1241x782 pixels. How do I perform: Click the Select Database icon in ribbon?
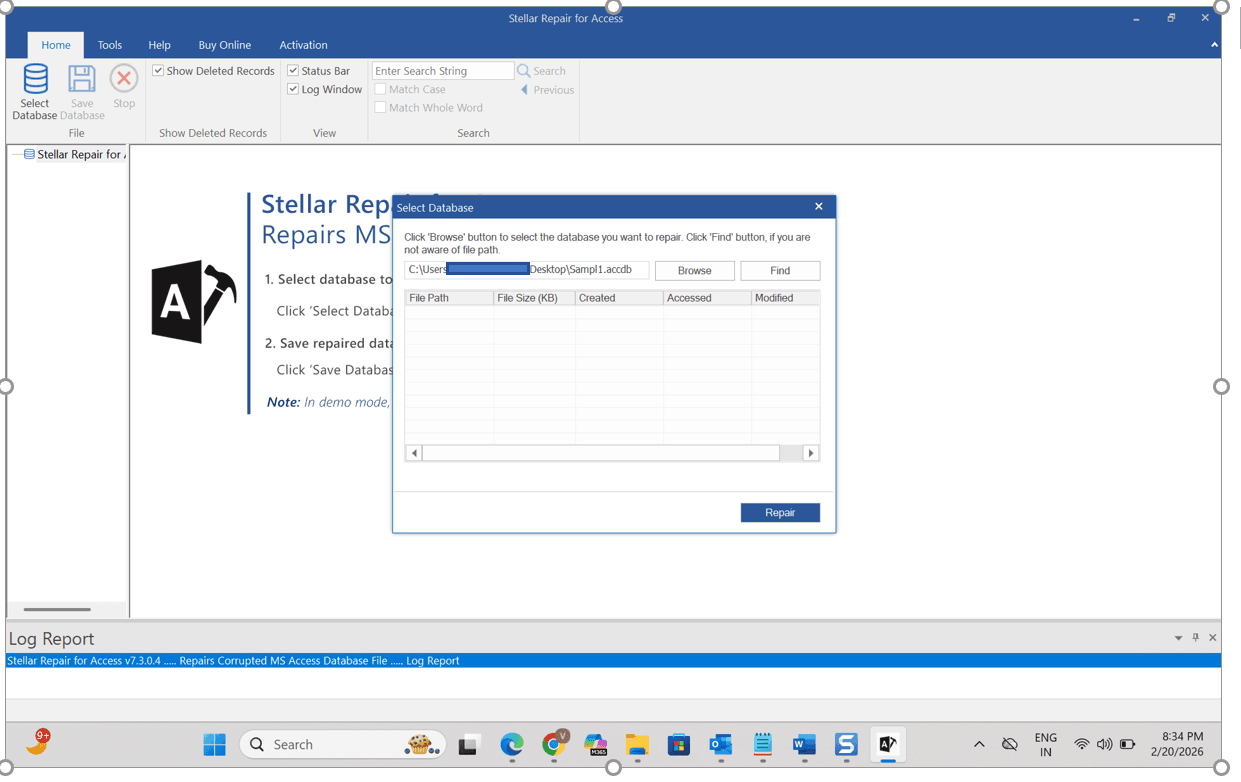pos(35,80)
